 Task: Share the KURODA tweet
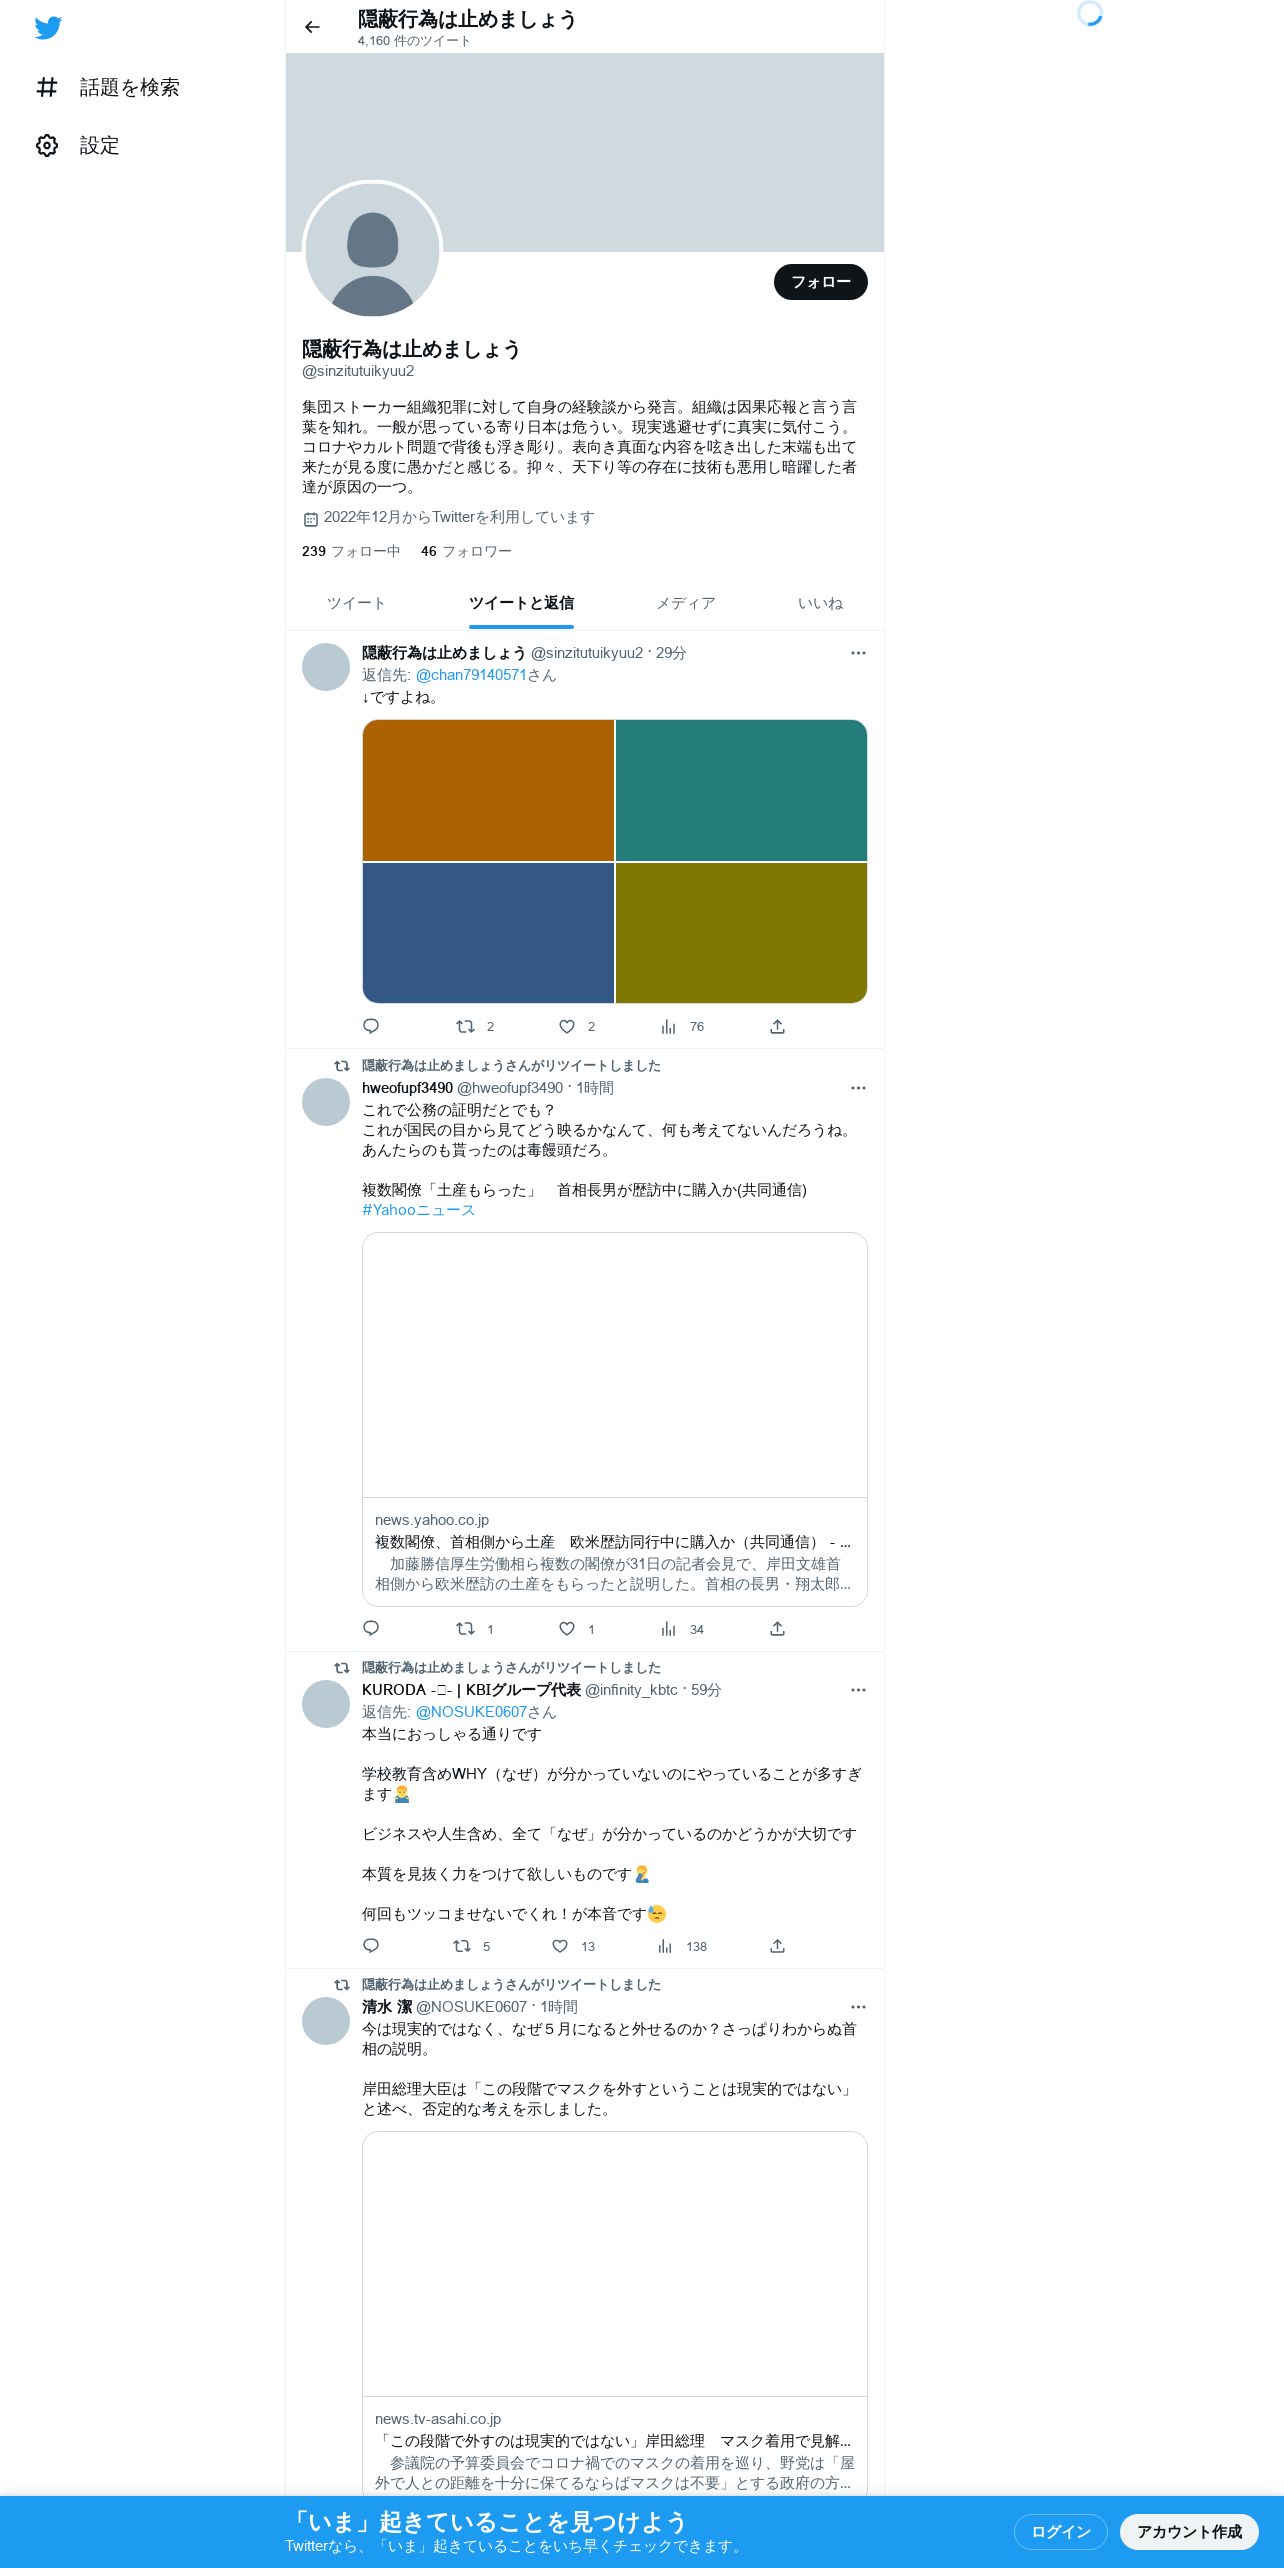click(x=777, y=1946)
